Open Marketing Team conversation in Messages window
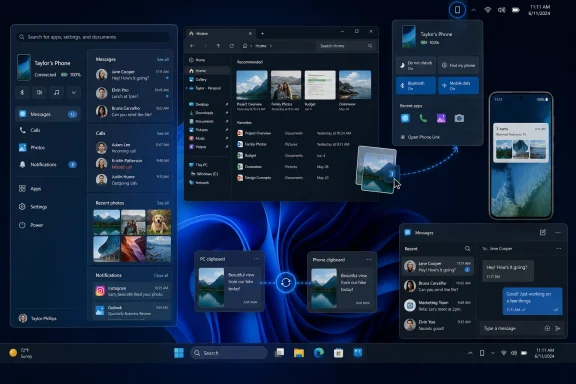The height and width of the screenshot is (384, 576). pos(438,305)
